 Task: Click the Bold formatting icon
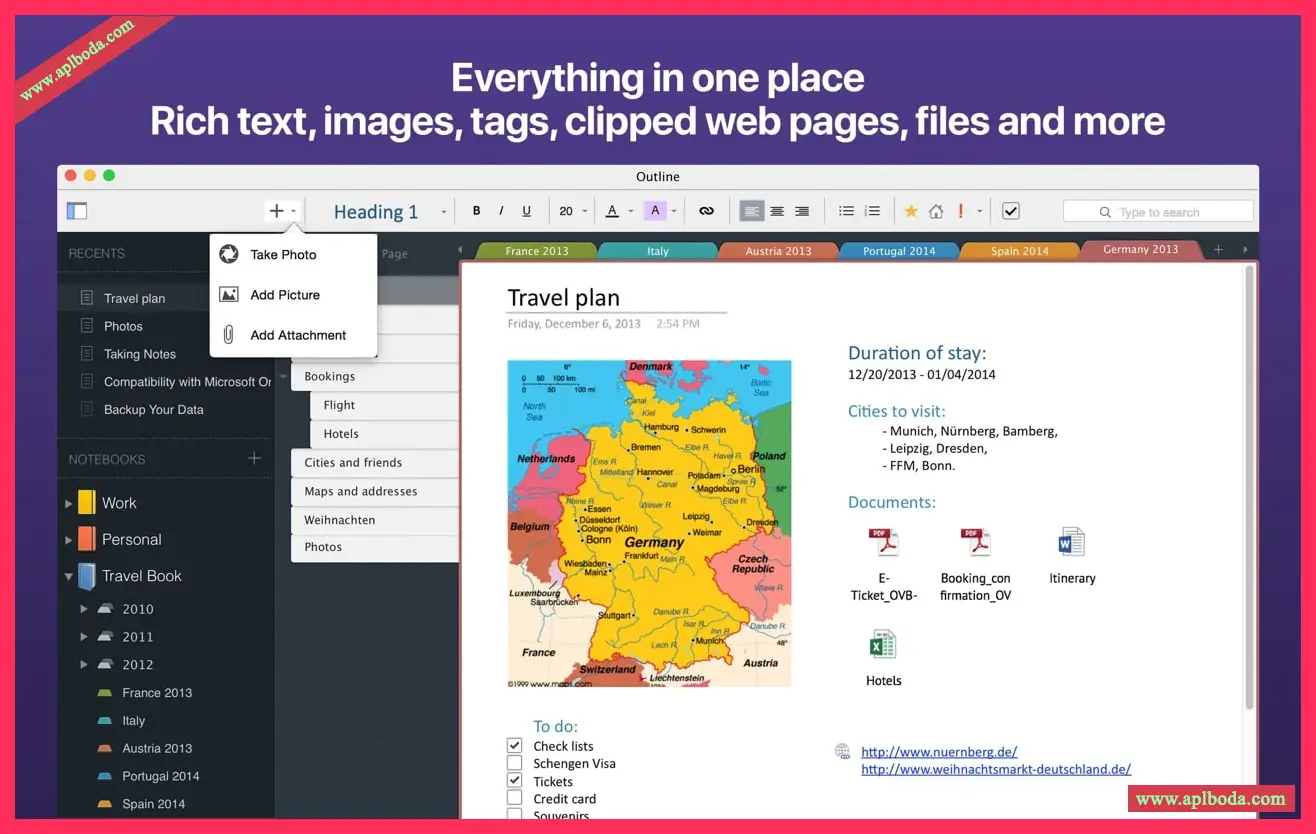click(476, 211)
